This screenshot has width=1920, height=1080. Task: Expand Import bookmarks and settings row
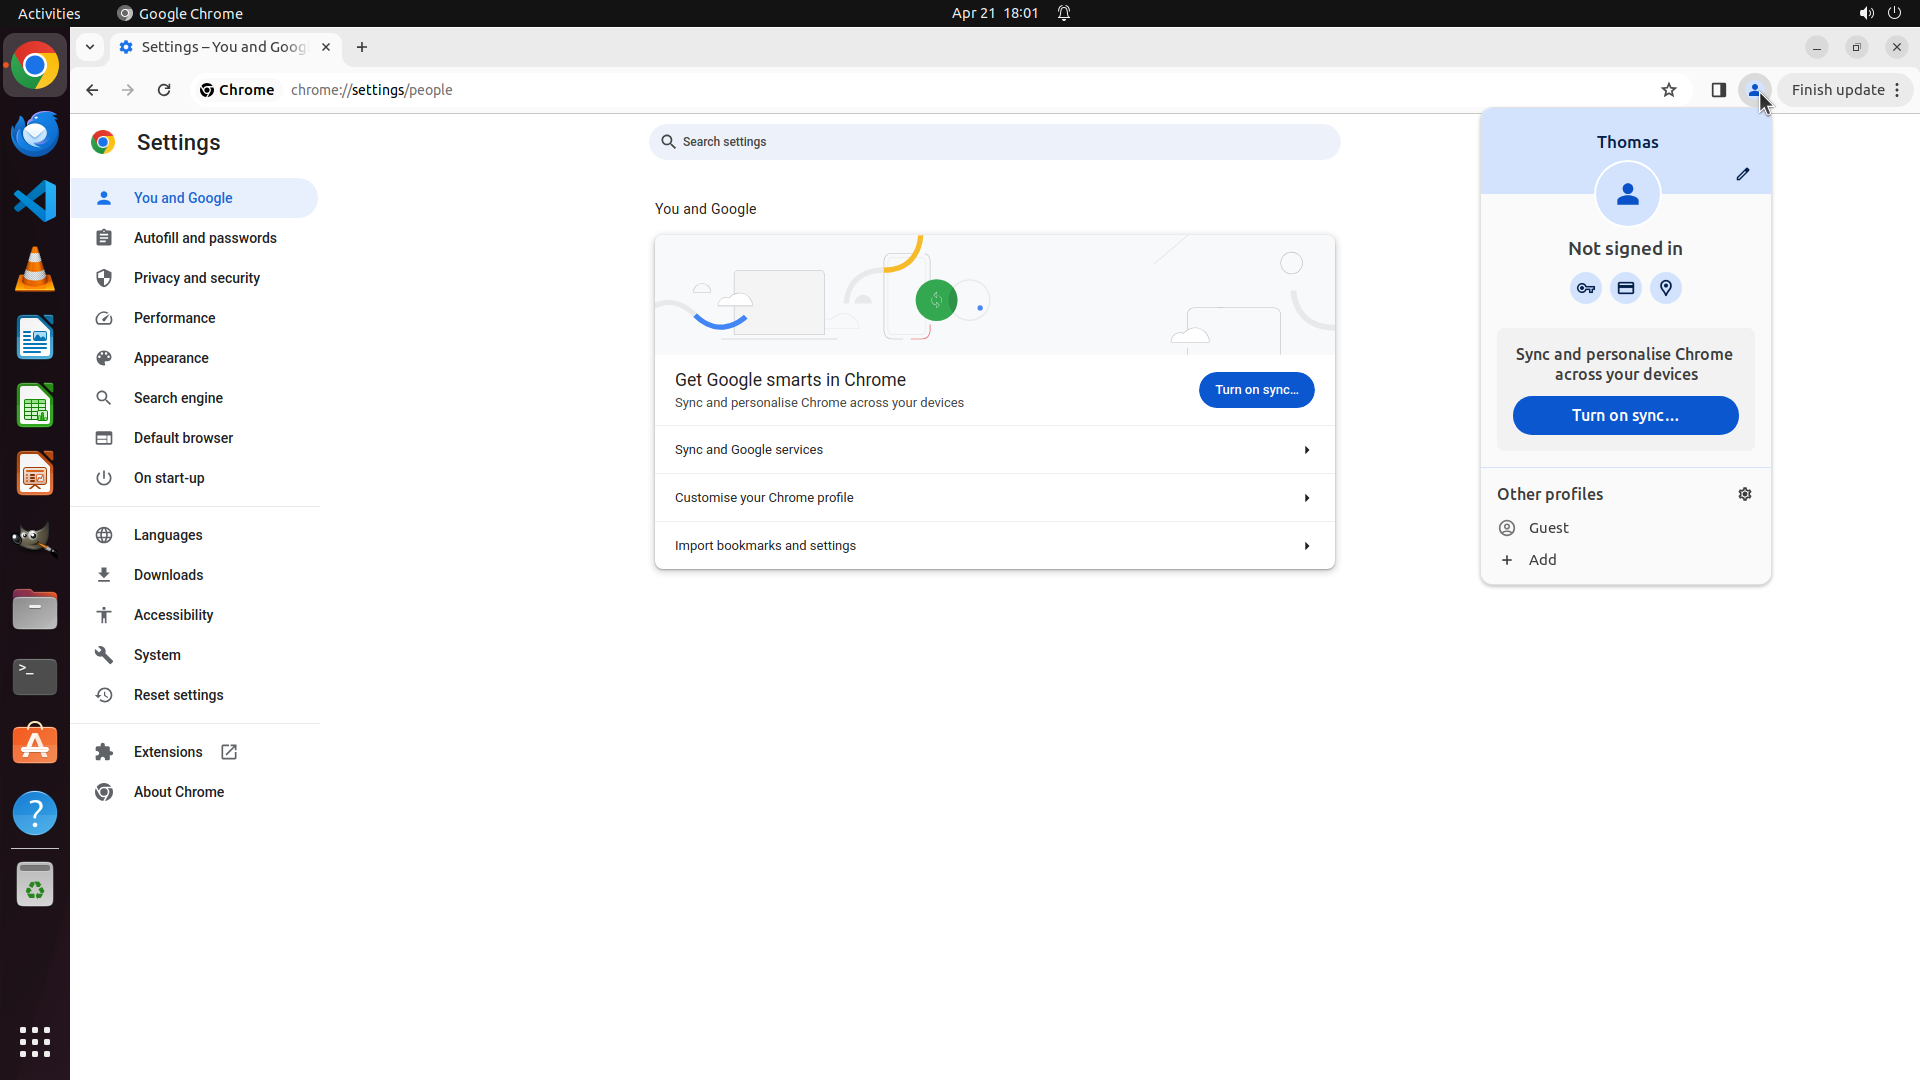pyautogui.click(x=993, y=546)
